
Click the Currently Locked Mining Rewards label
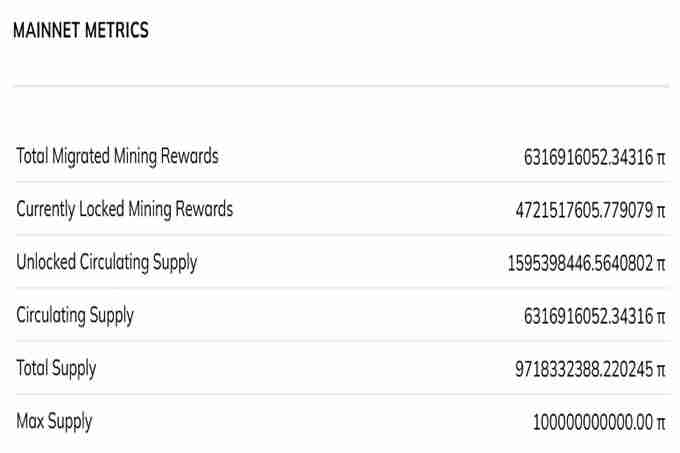coord(124,209)
